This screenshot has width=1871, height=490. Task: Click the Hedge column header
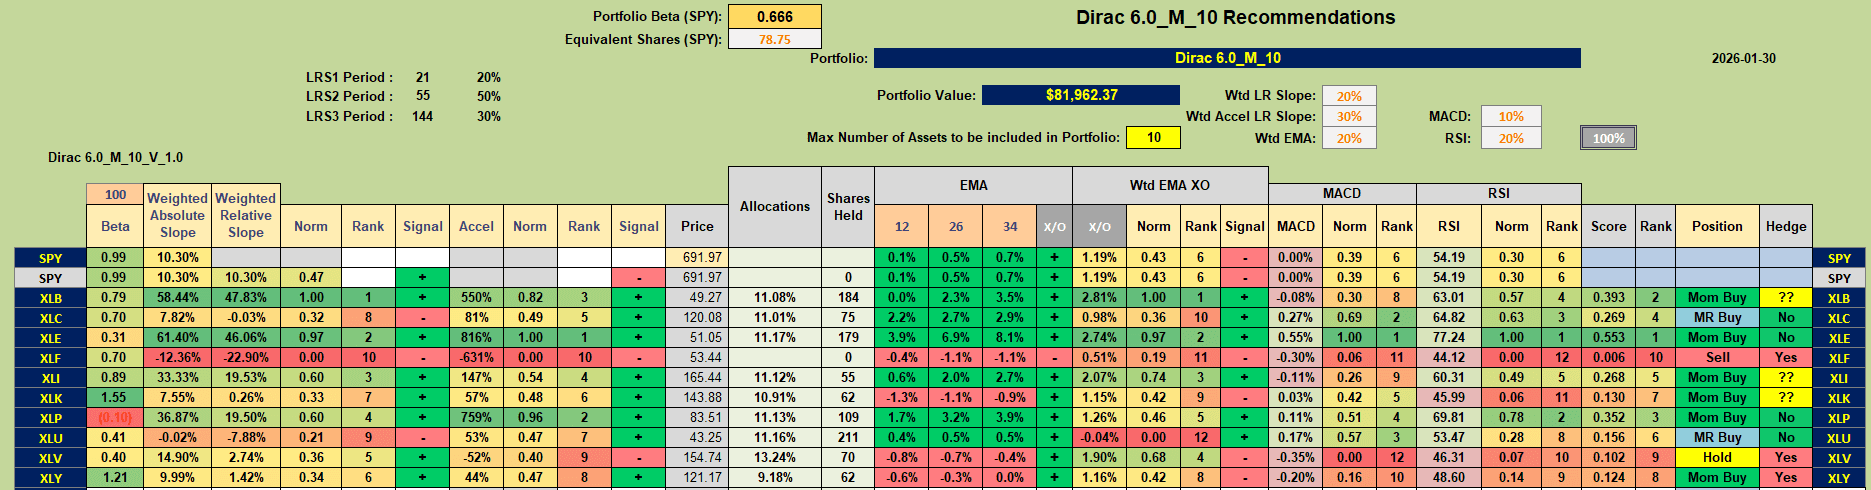coord(1786,226)
